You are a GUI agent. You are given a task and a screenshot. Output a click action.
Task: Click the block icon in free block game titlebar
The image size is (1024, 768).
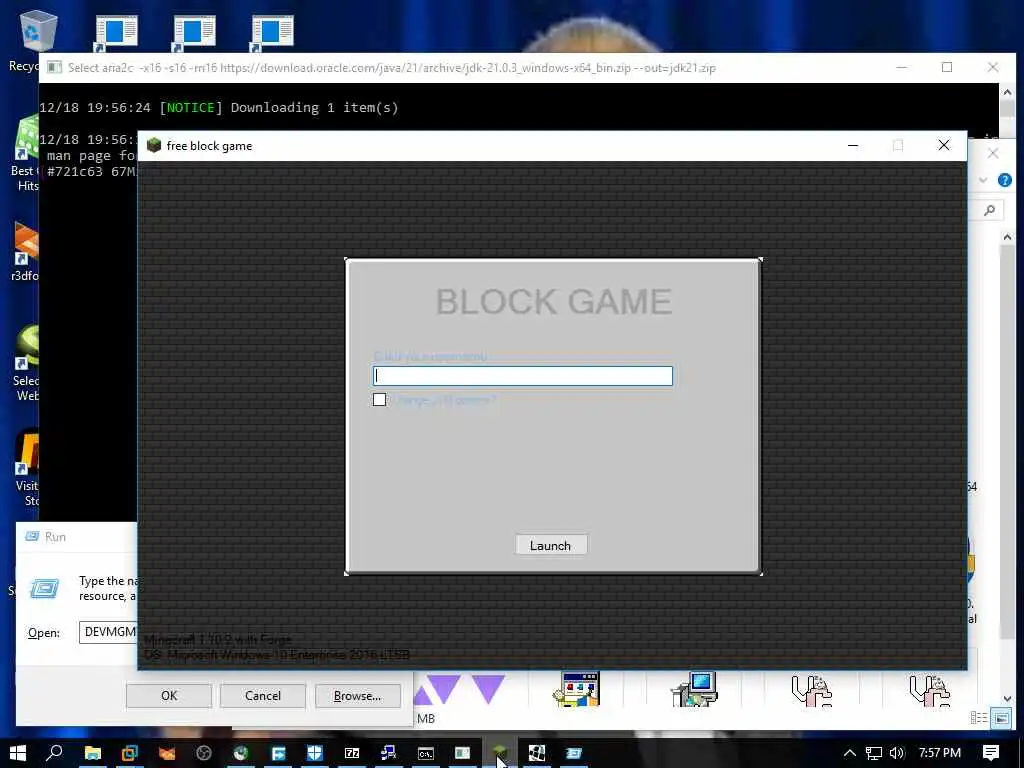(x=154, y=145)
